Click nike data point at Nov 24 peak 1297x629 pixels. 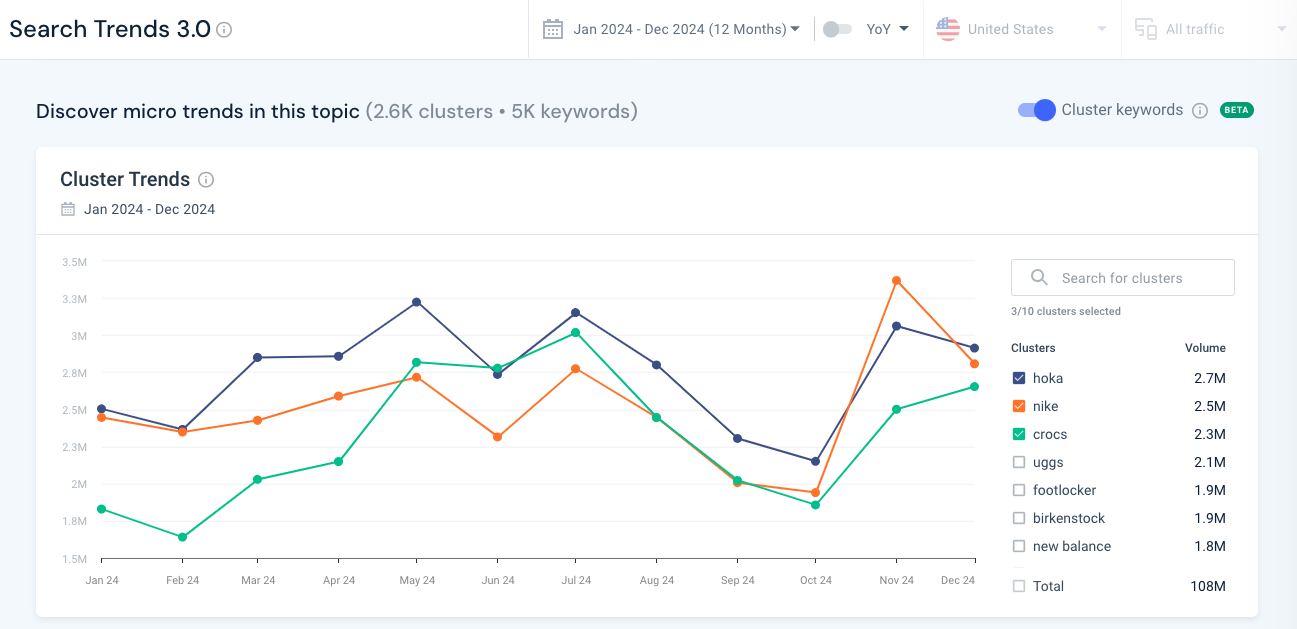(x=897, y=281)
